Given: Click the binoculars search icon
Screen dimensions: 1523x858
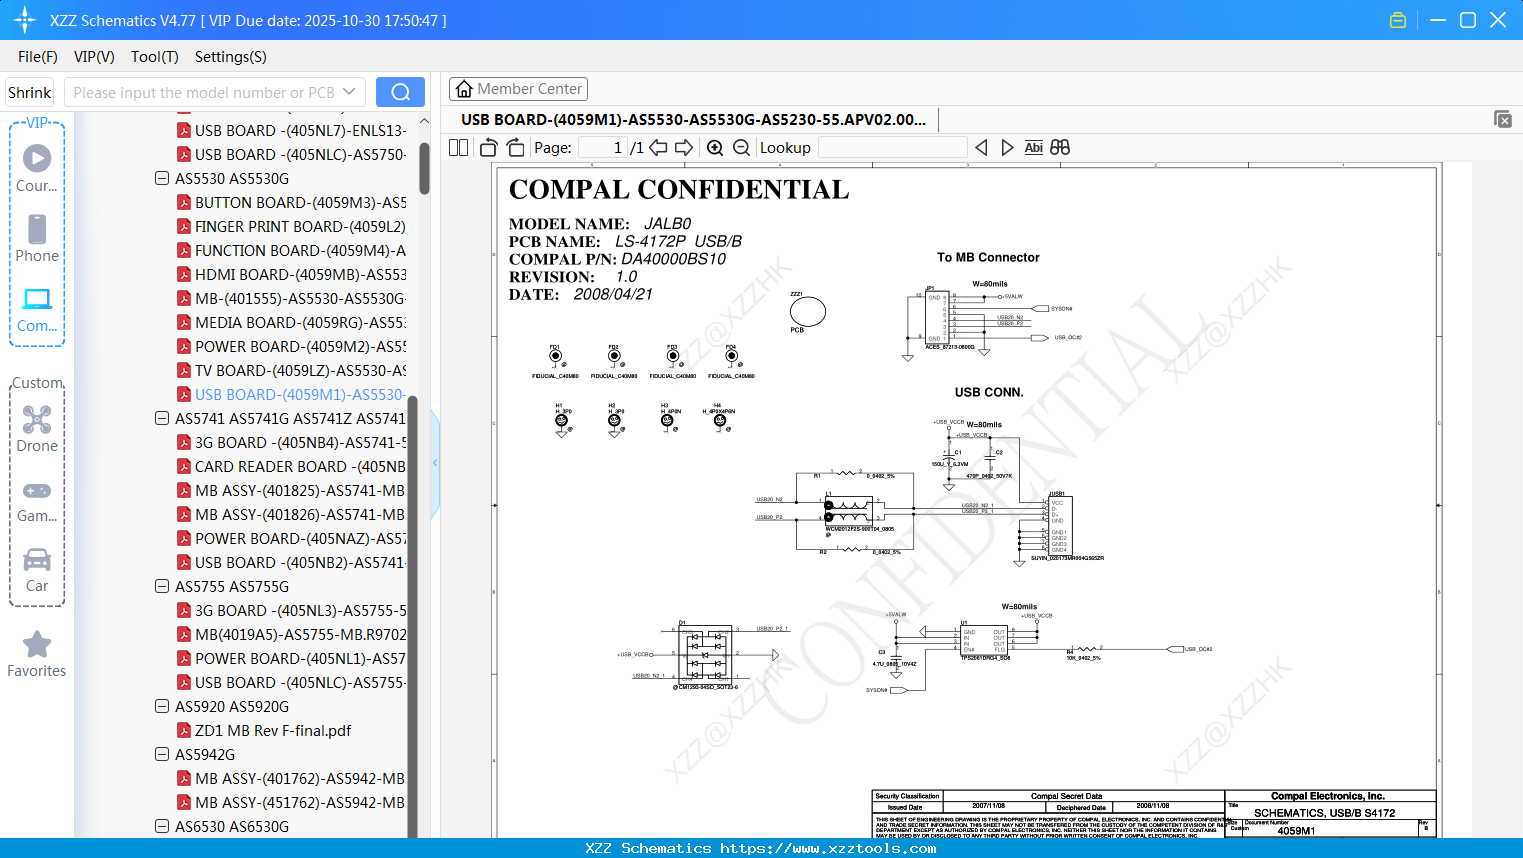Looking at the screenshot, I should pyautogui.click(x=1060, y=148).
